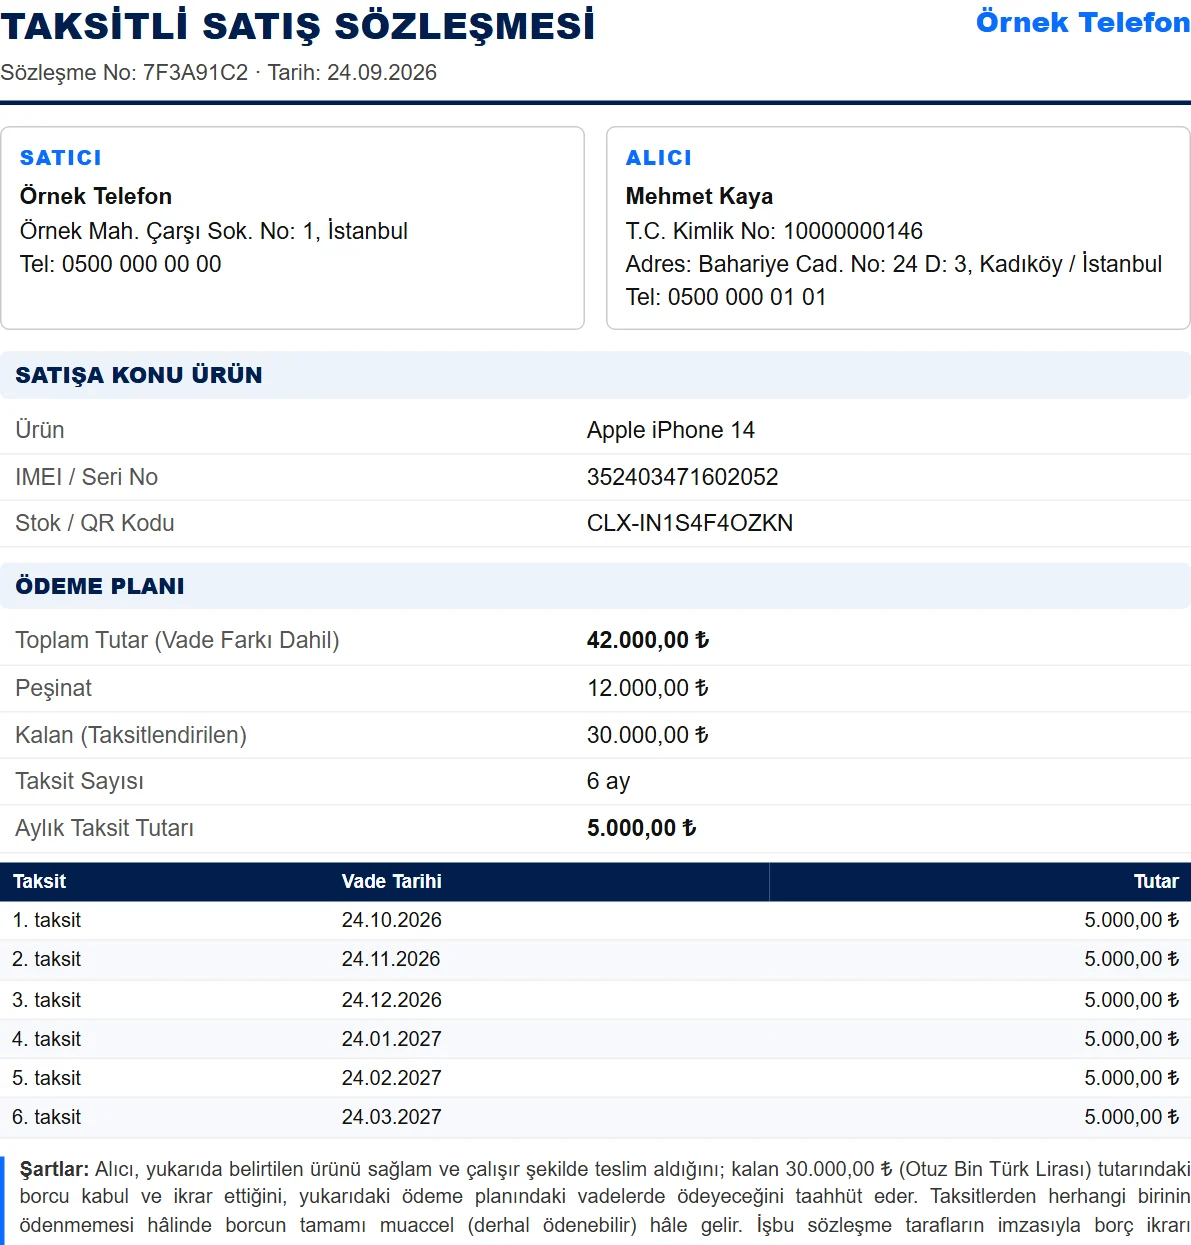Screen dimensions: 1191x1245
Task: Click the total amount 42.000,00 ₺
Action: [648, 640]
